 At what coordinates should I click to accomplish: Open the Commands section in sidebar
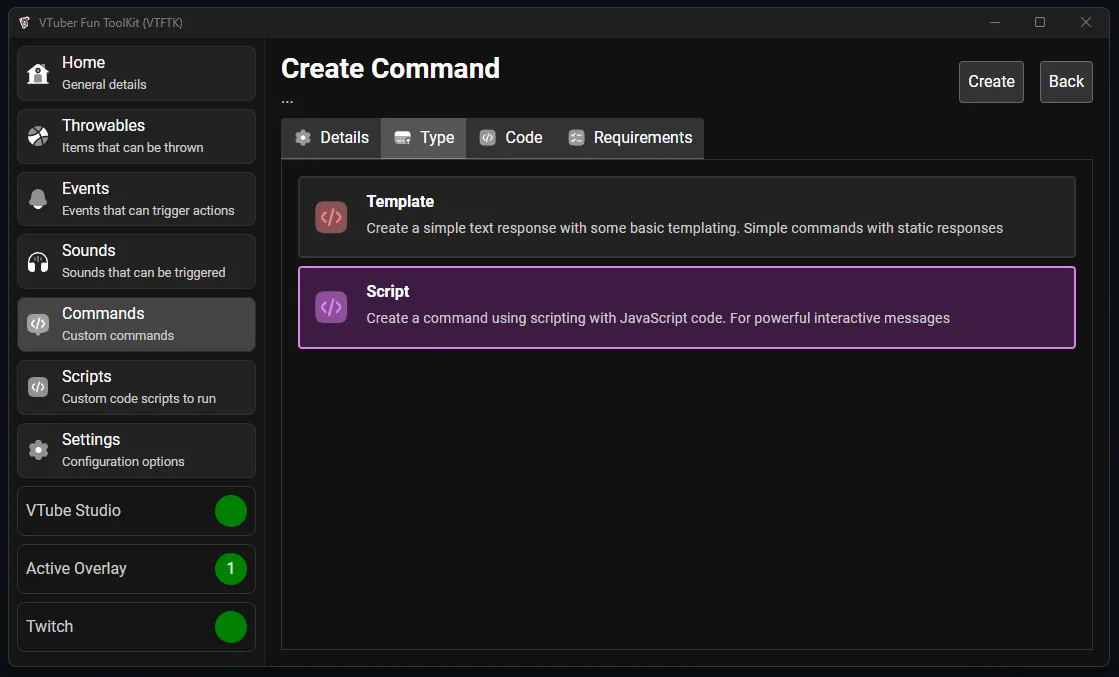(x=136, y=324)
